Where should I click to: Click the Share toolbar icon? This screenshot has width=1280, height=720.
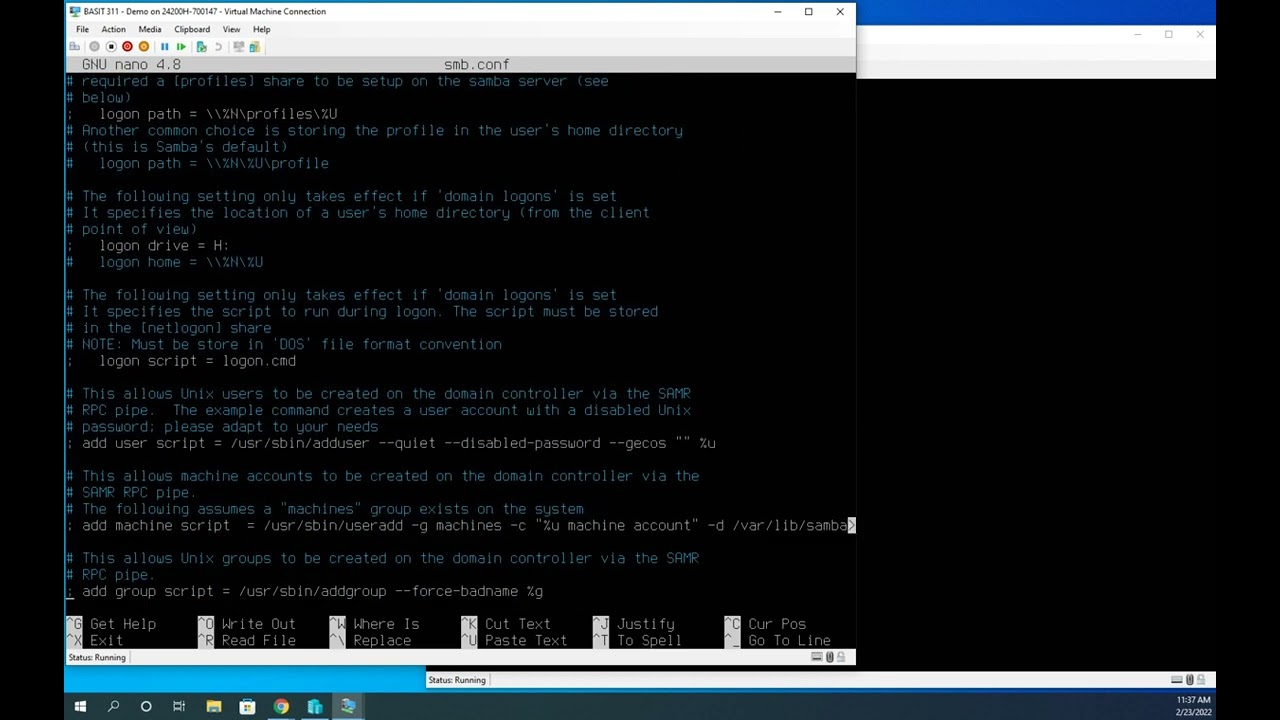pyautogui.click(x=255, y=47)
